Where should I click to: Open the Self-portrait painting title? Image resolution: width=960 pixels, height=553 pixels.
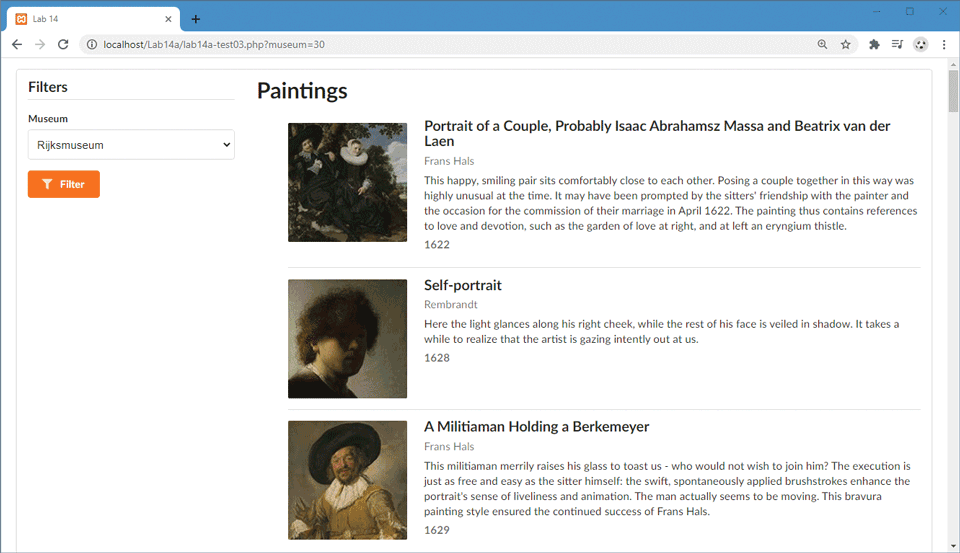click(462, 285)
